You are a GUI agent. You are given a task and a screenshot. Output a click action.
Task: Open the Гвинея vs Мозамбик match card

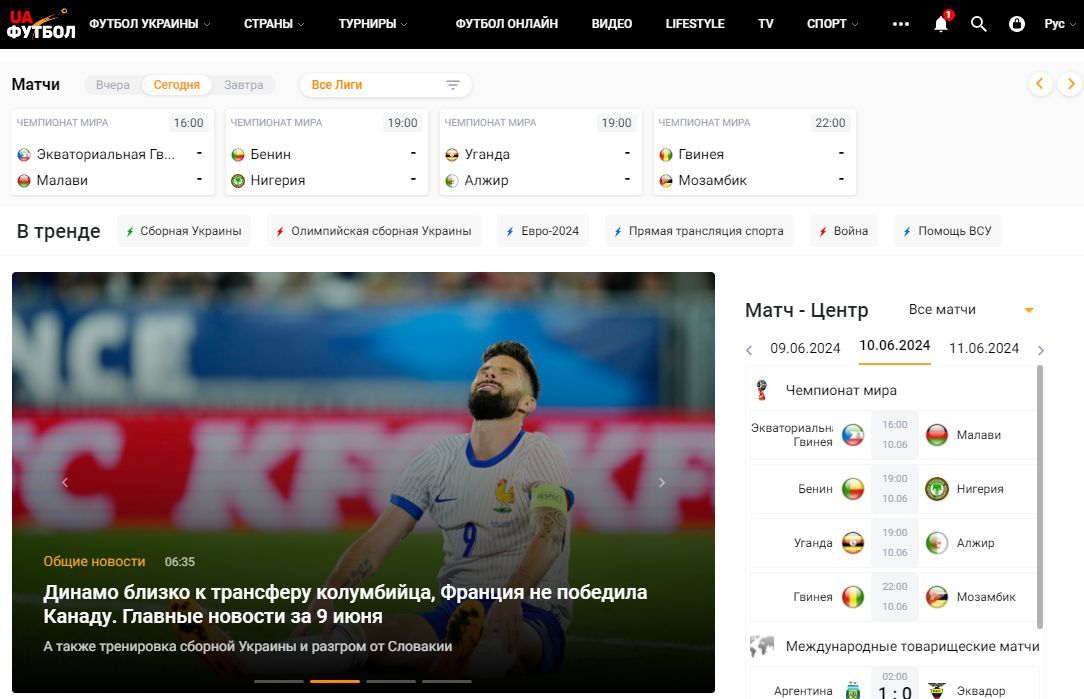(754, 152)
